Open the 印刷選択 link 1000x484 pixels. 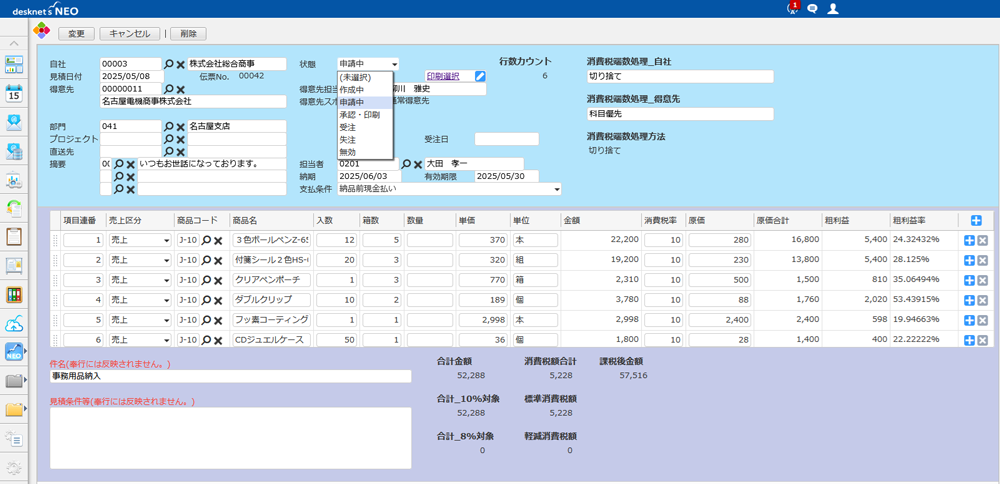443,76
